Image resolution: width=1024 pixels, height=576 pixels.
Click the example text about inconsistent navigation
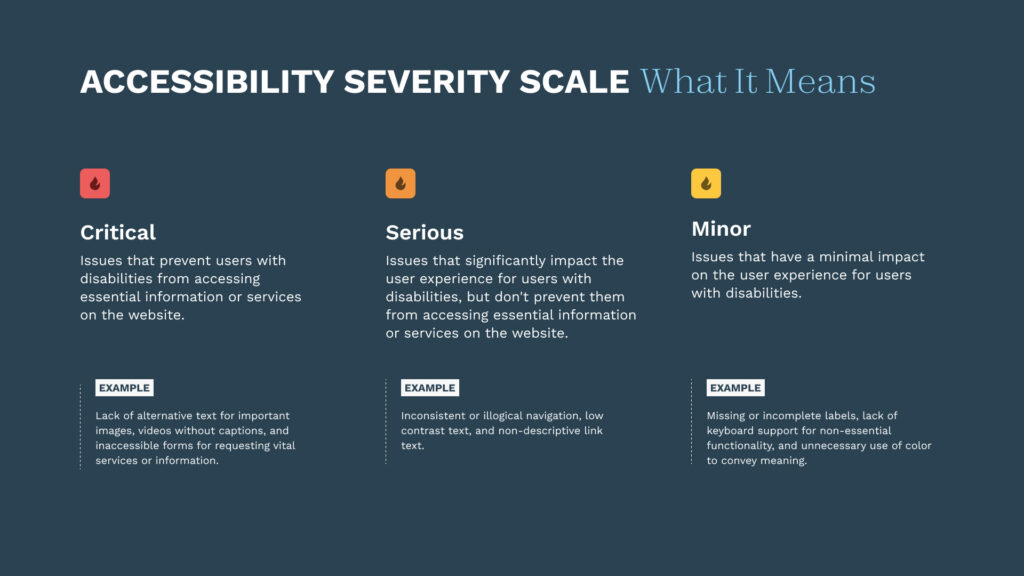coord(502,430)
